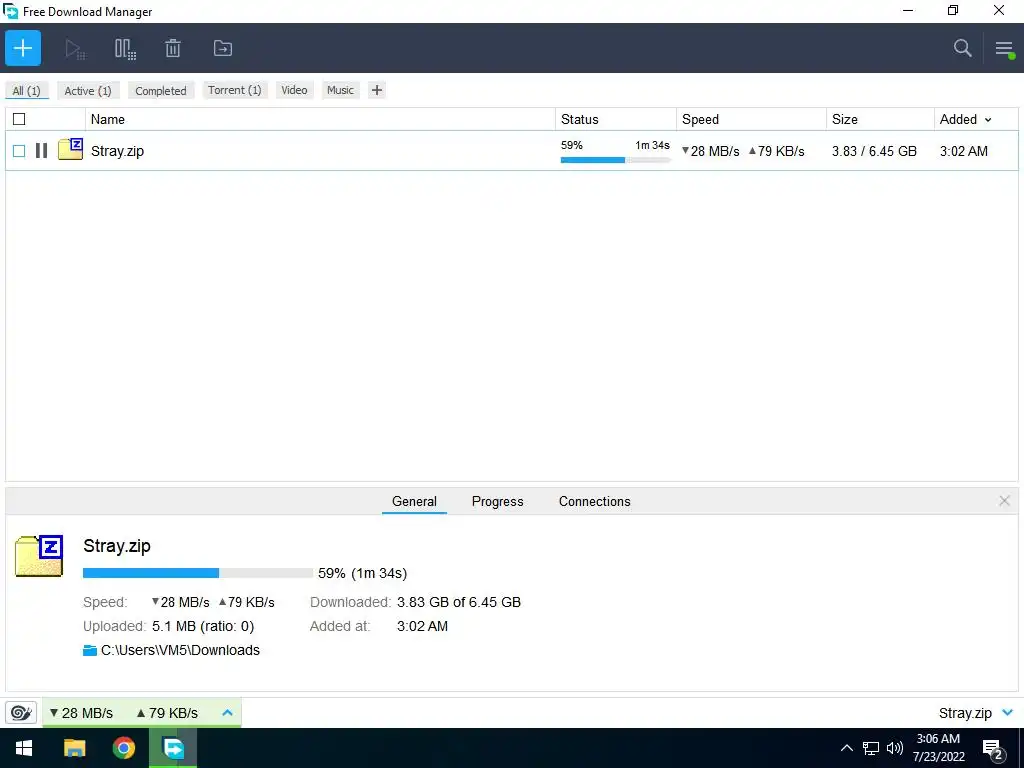Expand the Stray.zip dropdown at bottom right
This screenshot has height=768, width=1024.
click(1008, 712)
